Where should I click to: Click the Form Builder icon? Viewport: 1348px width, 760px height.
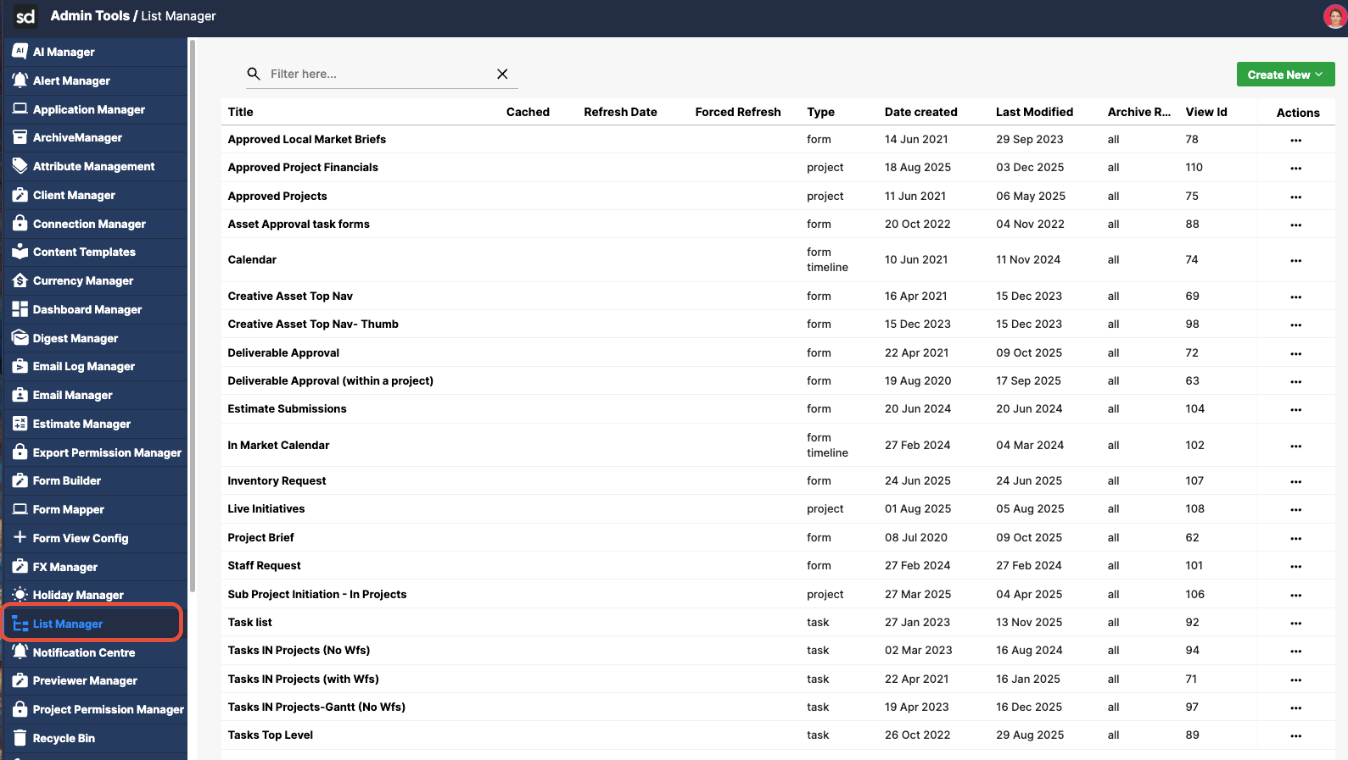coord(20,480)
